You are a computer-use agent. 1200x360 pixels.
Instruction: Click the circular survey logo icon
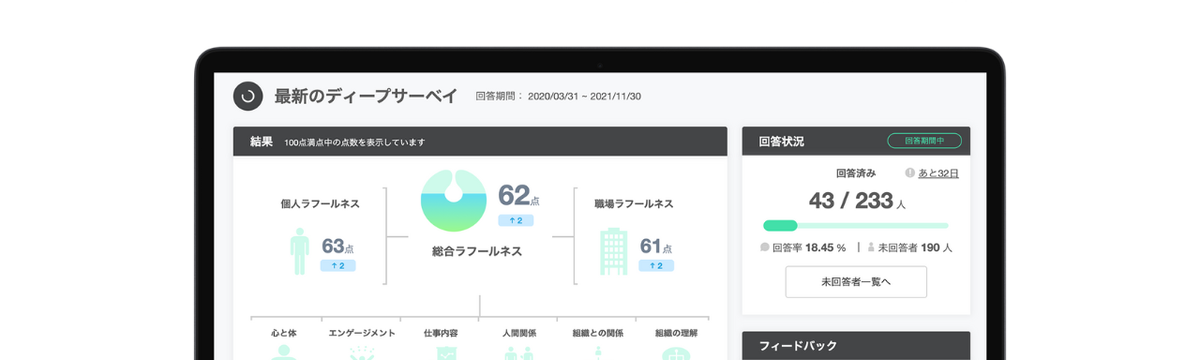click(248, 96)
